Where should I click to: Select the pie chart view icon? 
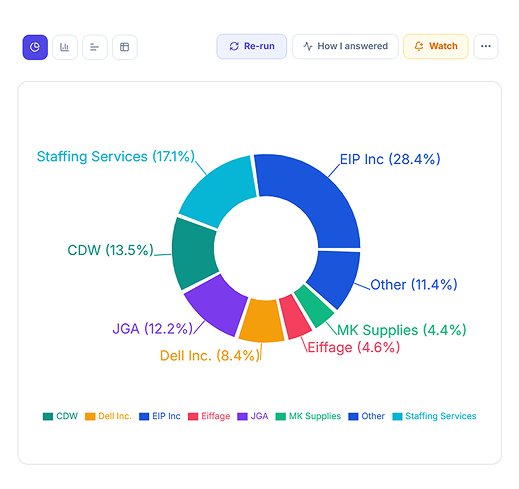35,47
